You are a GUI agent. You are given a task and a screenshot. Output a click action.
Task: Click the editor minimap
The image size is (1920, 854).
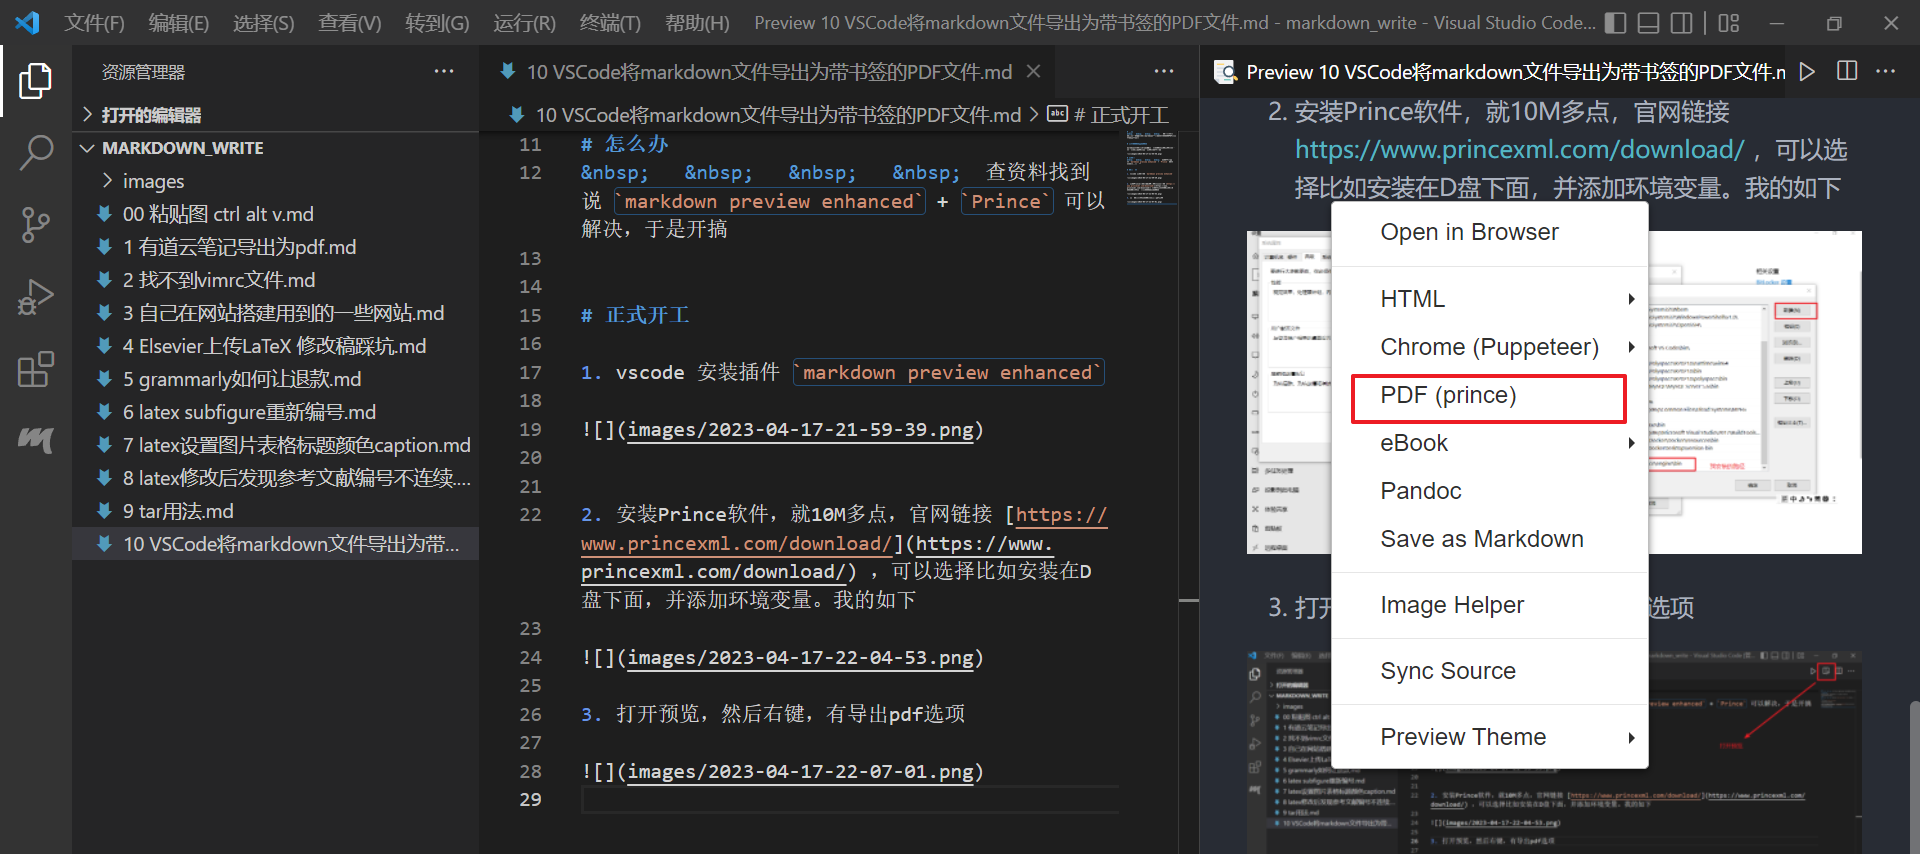tap(1151, 168)
